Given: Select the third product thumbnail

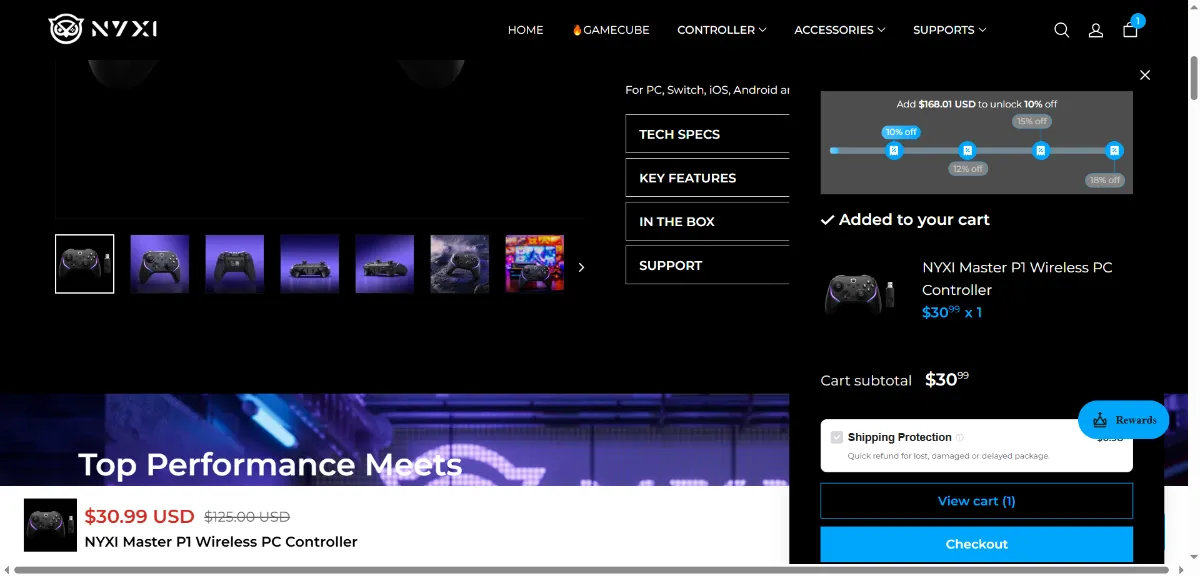Looking at the screenshot, I should [x=235, y=264].
